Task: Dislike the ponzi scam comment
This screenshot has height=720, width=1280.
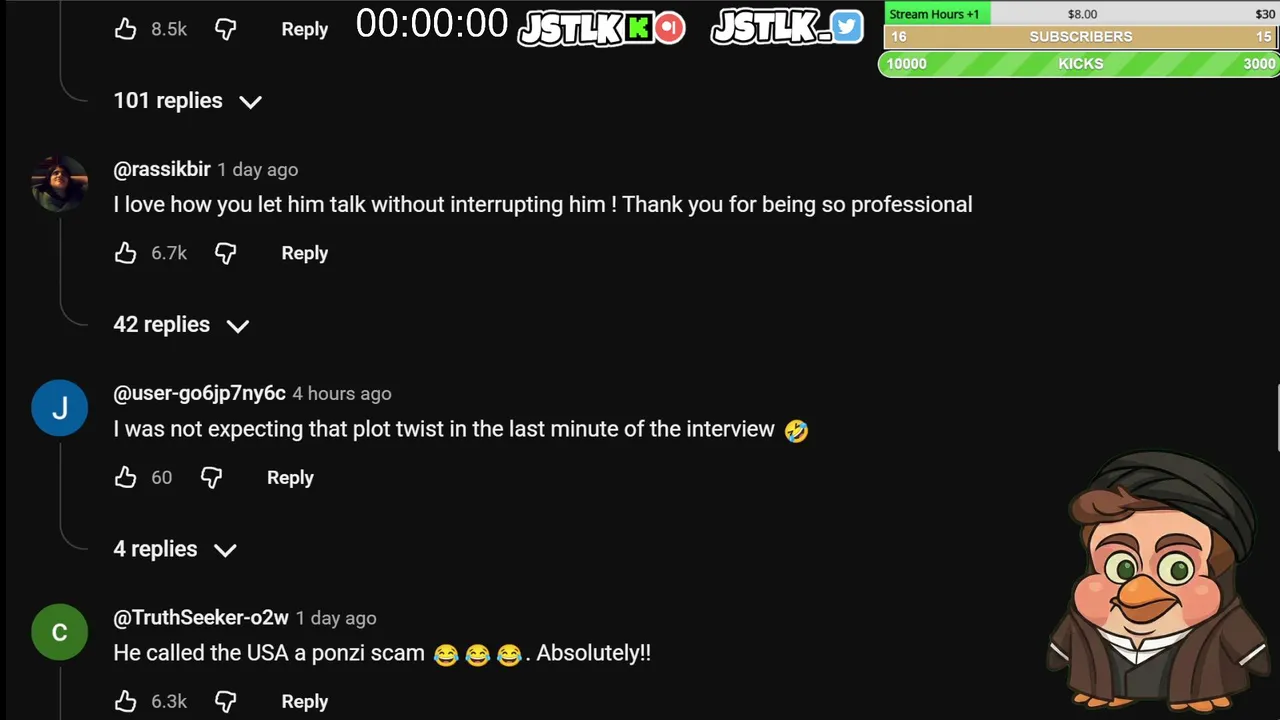Action: pos(226,701)
